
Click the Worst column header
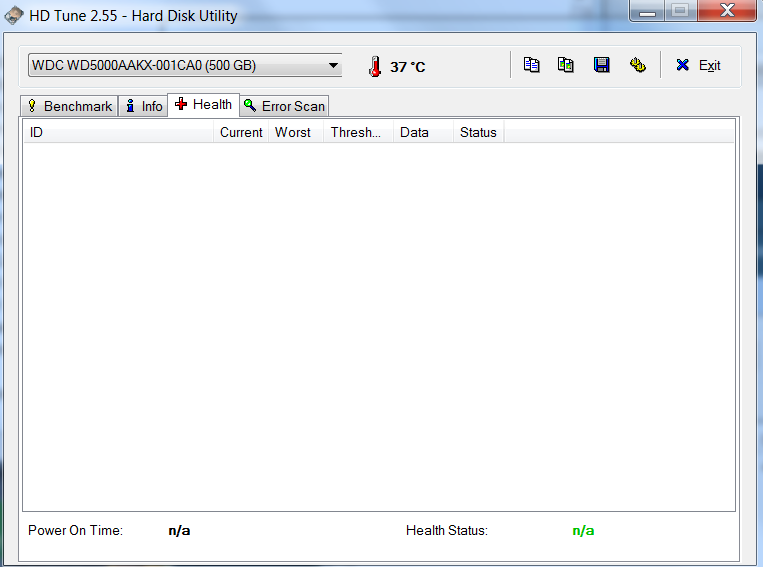294,132
